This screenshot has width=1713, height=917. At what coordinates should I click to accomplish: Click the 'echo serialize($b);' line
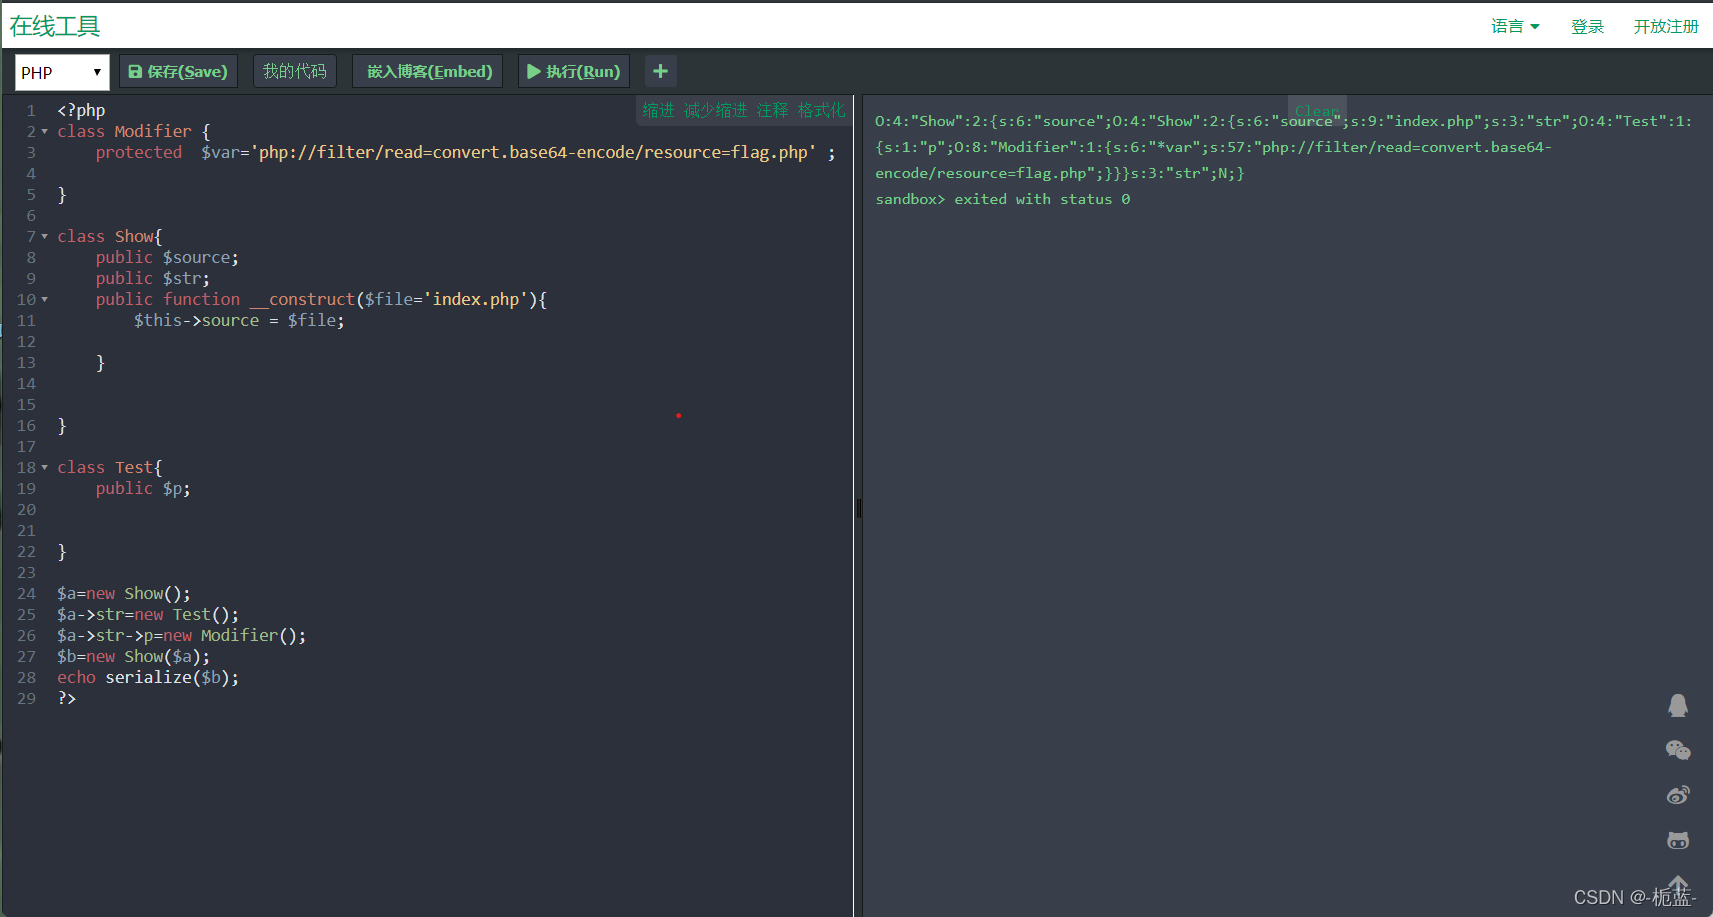pyautogui.click(x=148, y=678)
